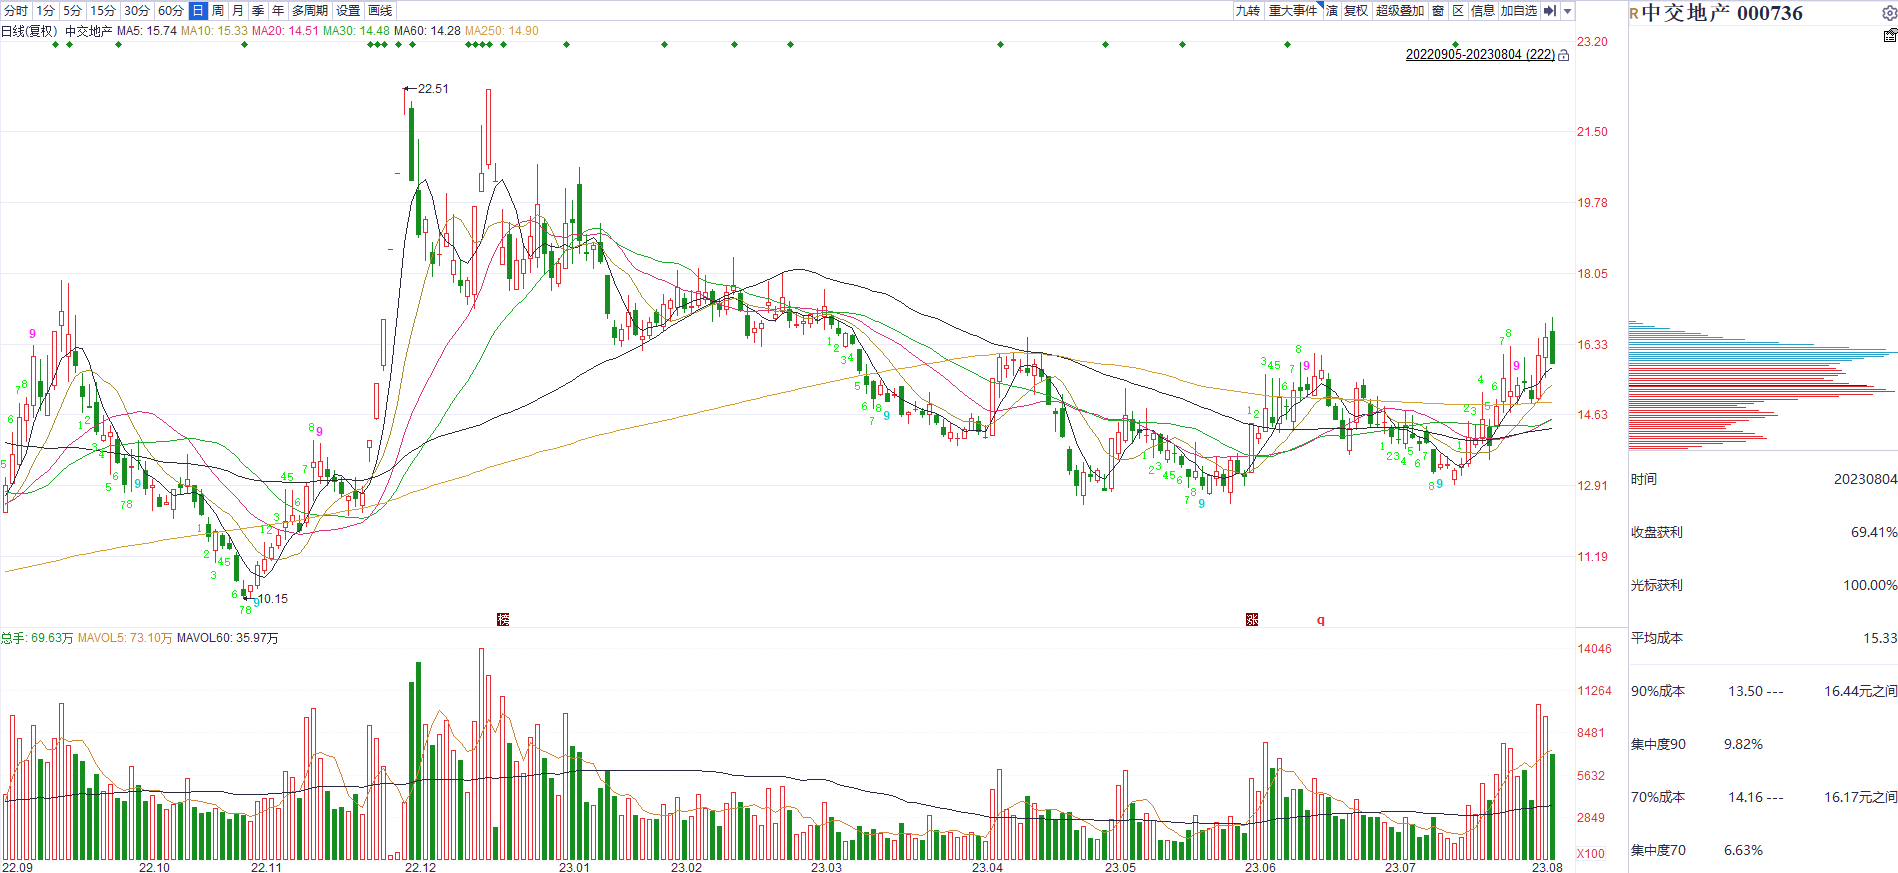
Task: Click the 20220905-20230804 (222) date range link
Action: [1480, 55]
